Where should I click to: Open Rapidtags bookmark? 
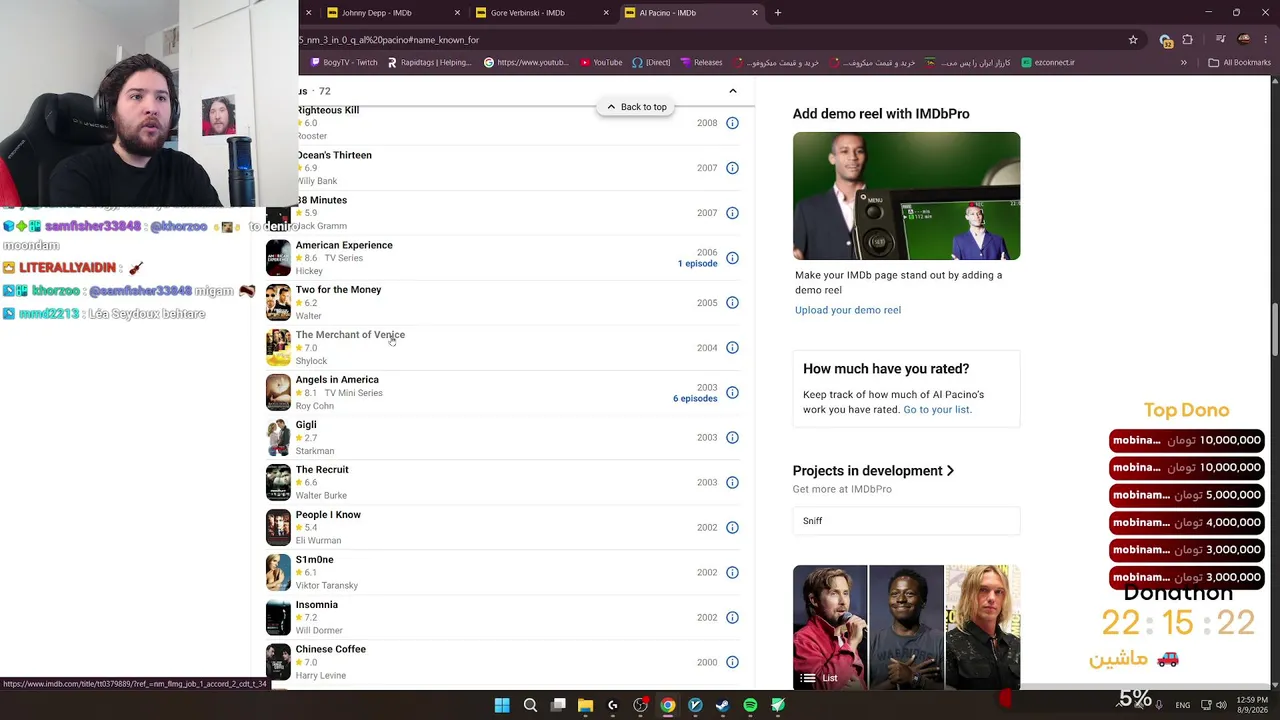(428, 62)
